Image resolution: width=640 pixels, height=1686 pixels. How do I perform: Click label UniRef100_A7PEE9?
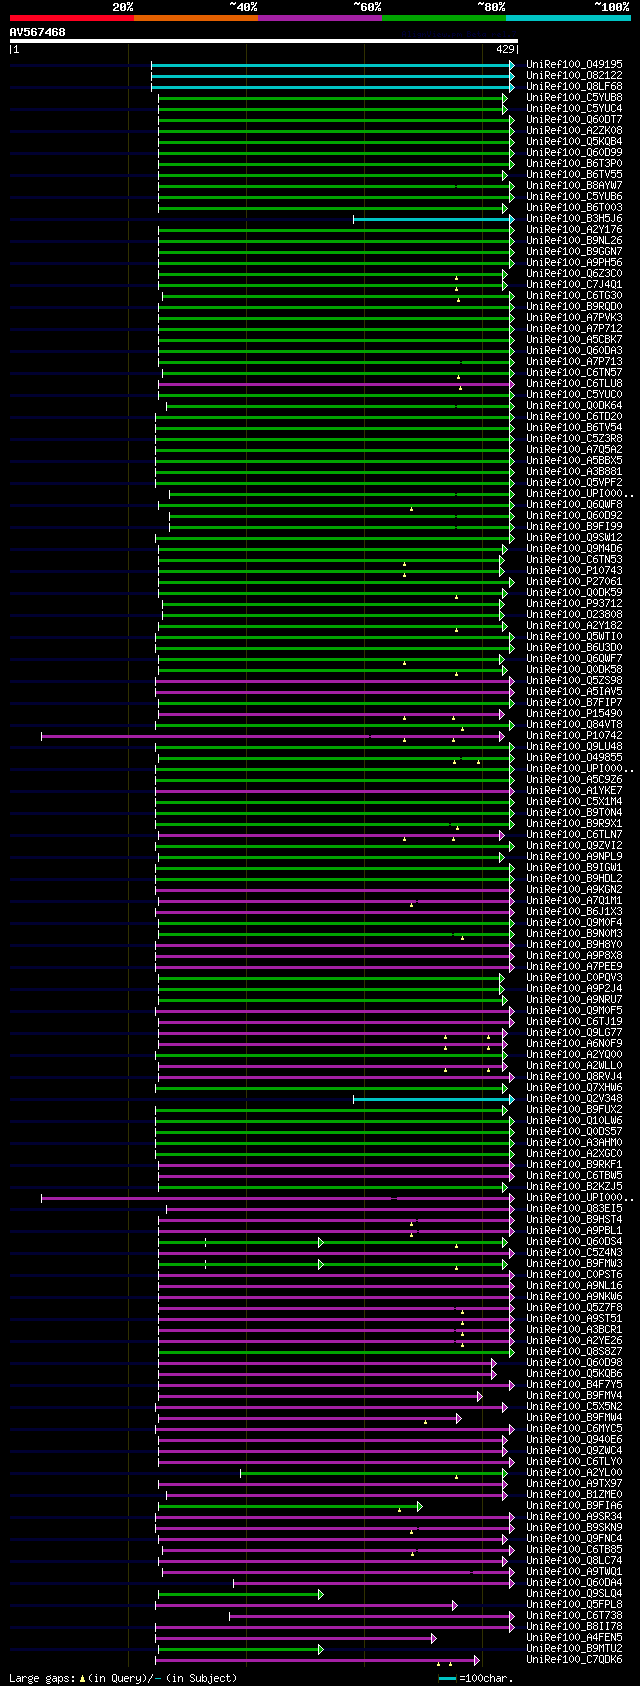click(x=574, y=966)
